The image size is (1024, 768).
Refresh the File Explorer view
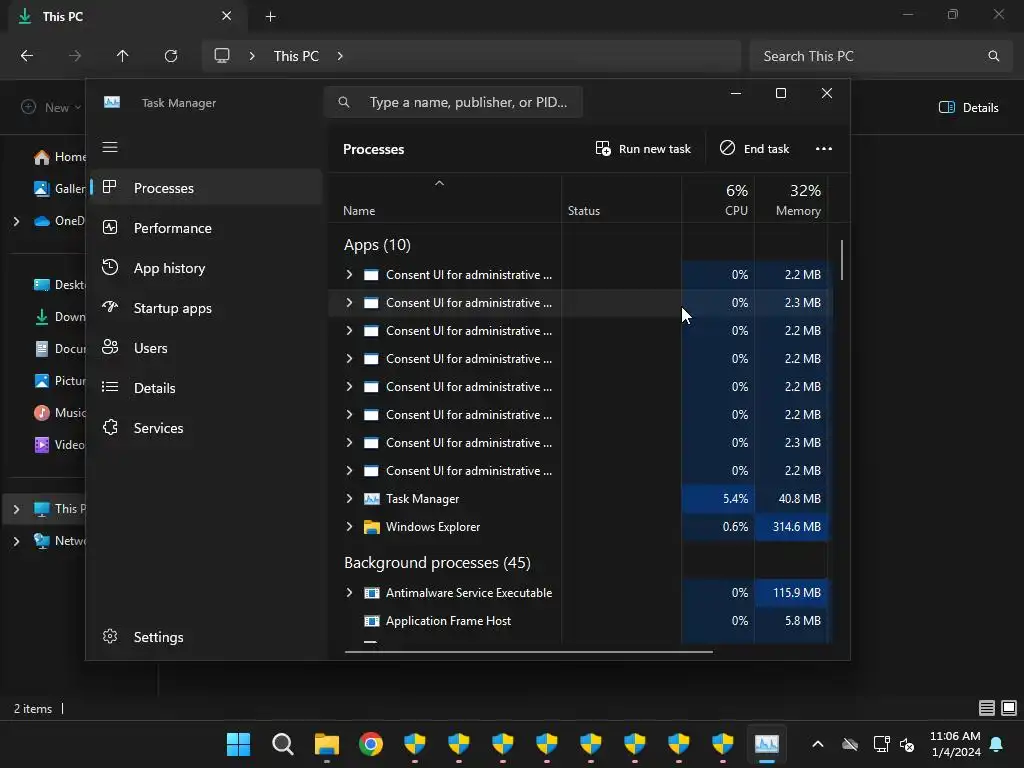pos(171,56)
